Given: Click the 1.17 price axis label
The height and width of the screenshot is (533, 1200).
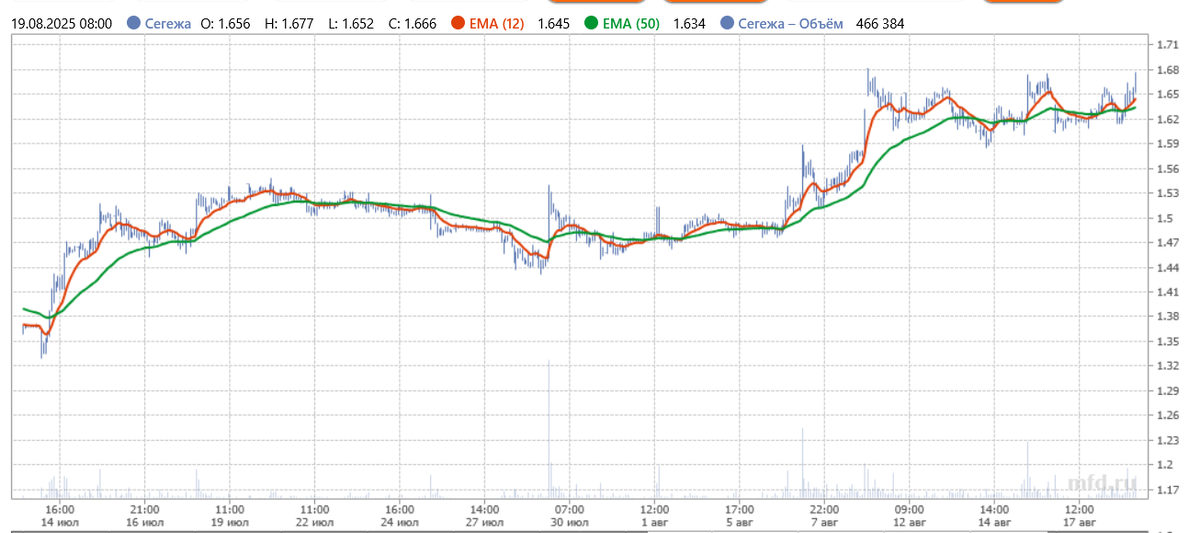Looking at the screenshot, I should coord(1166,489).
